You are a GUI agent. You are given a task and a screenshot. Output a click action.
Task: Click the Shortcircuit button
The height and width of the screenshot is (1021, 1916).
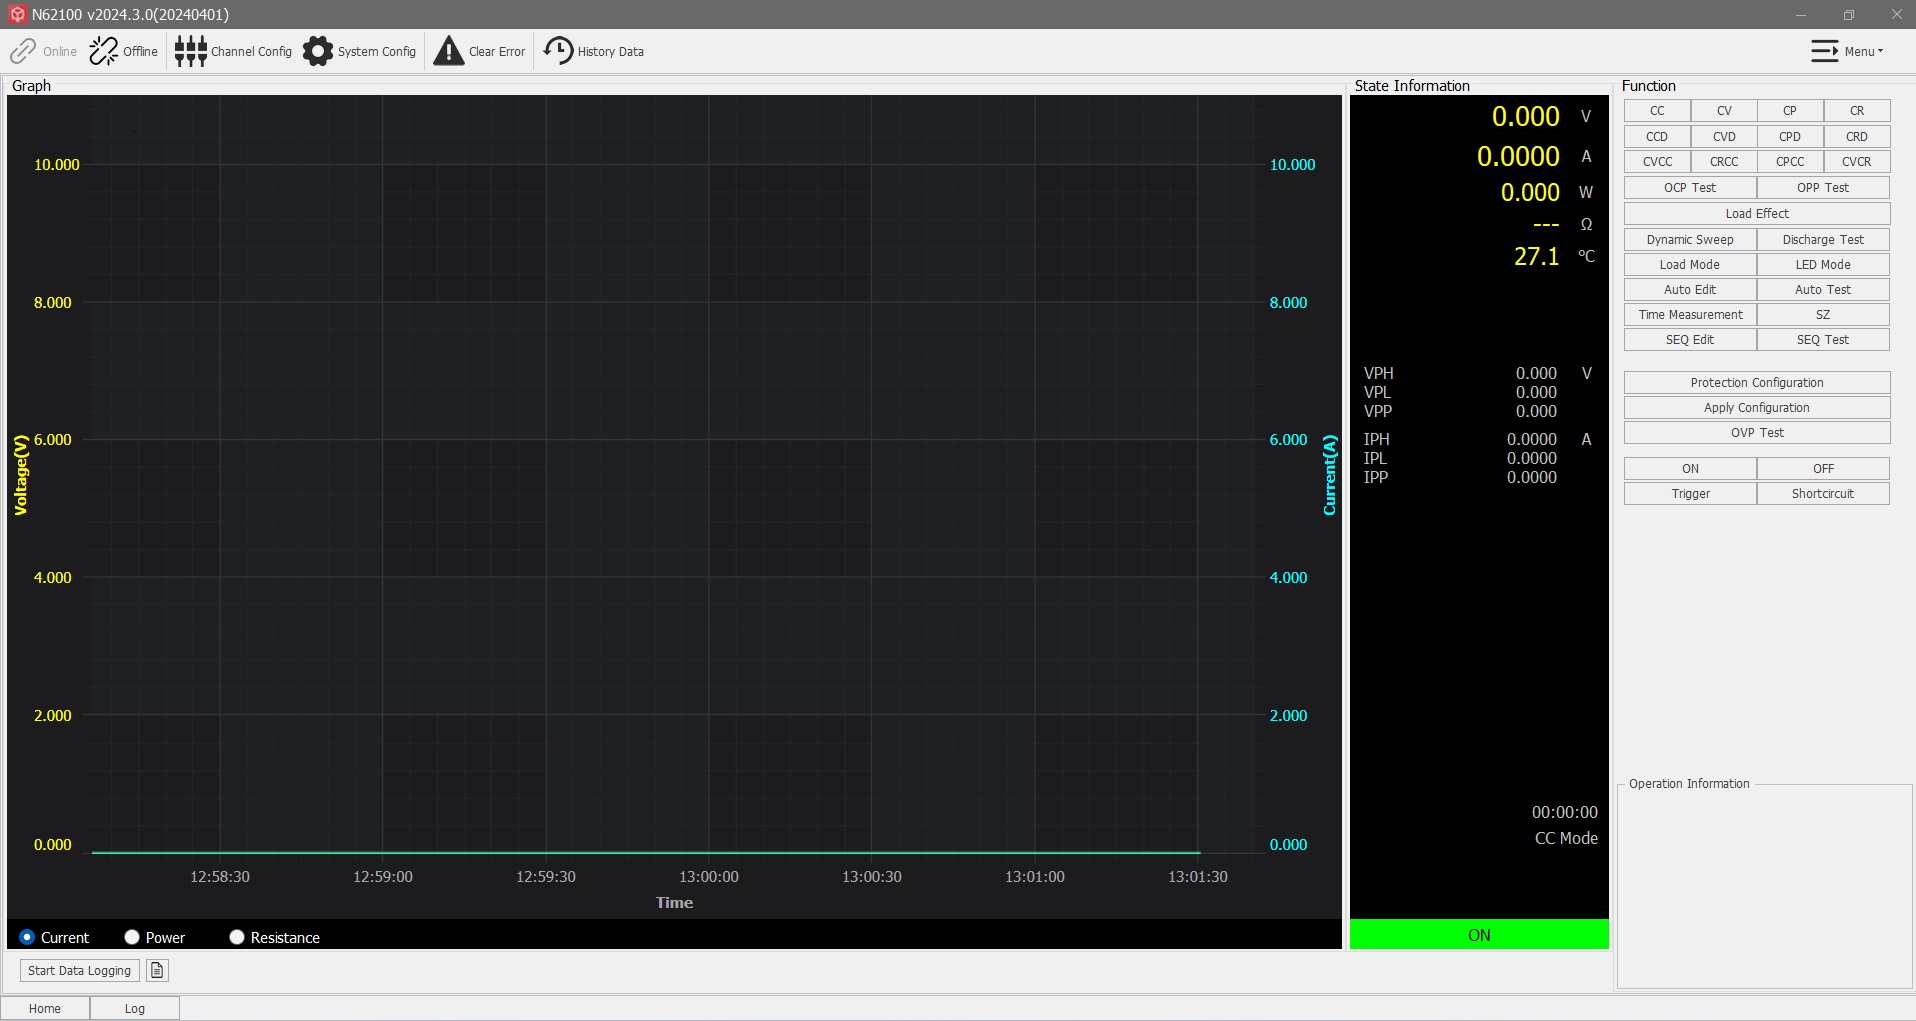pos(1823,493)
